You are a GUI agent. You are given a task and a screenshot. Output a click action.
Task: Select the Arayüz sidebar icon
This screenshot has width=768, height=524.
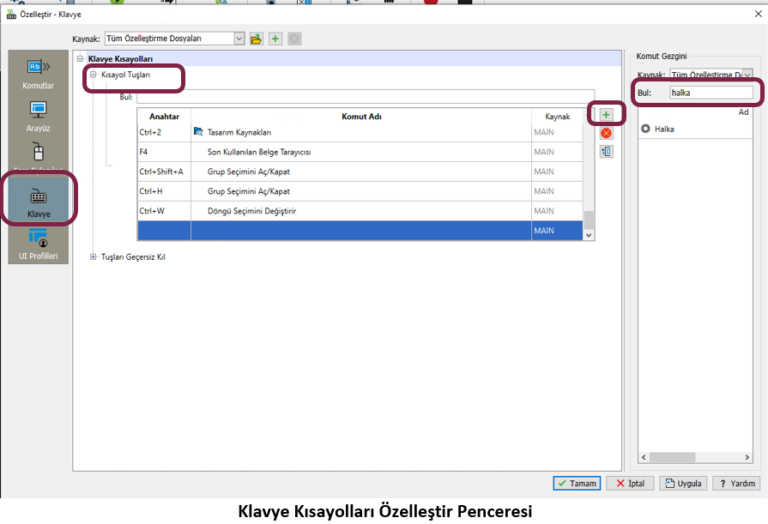[38, 116]
